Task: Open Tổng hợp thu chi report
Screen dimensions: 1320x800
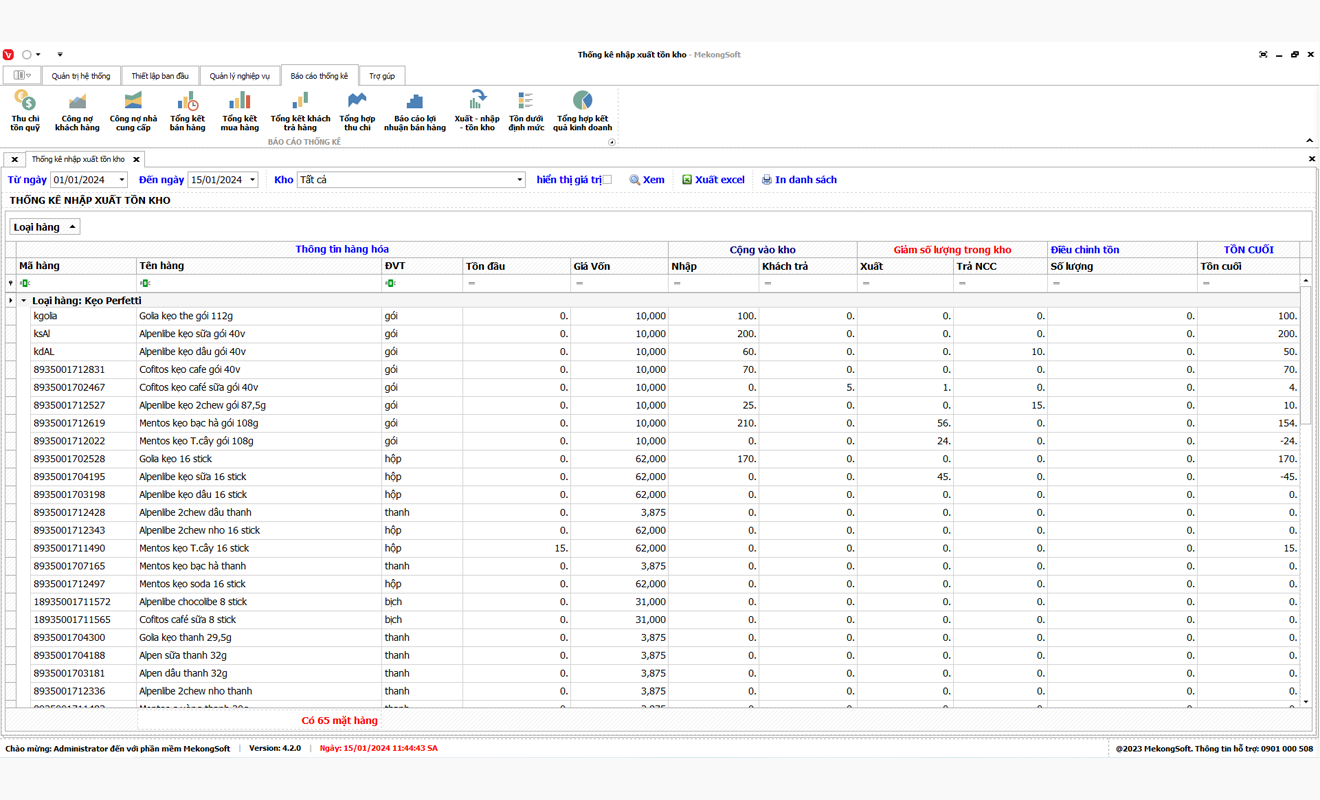Action: [357, 111]
